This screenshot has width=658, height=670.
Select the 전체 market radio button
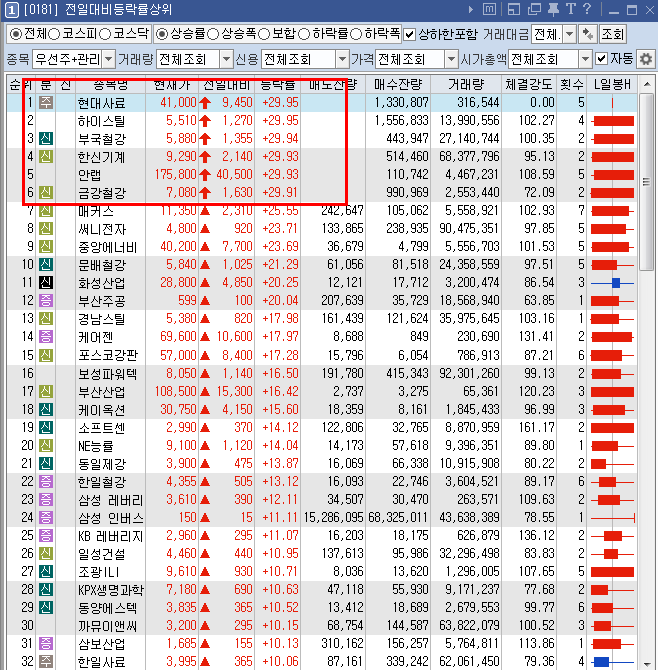click(x=16, y=34)
